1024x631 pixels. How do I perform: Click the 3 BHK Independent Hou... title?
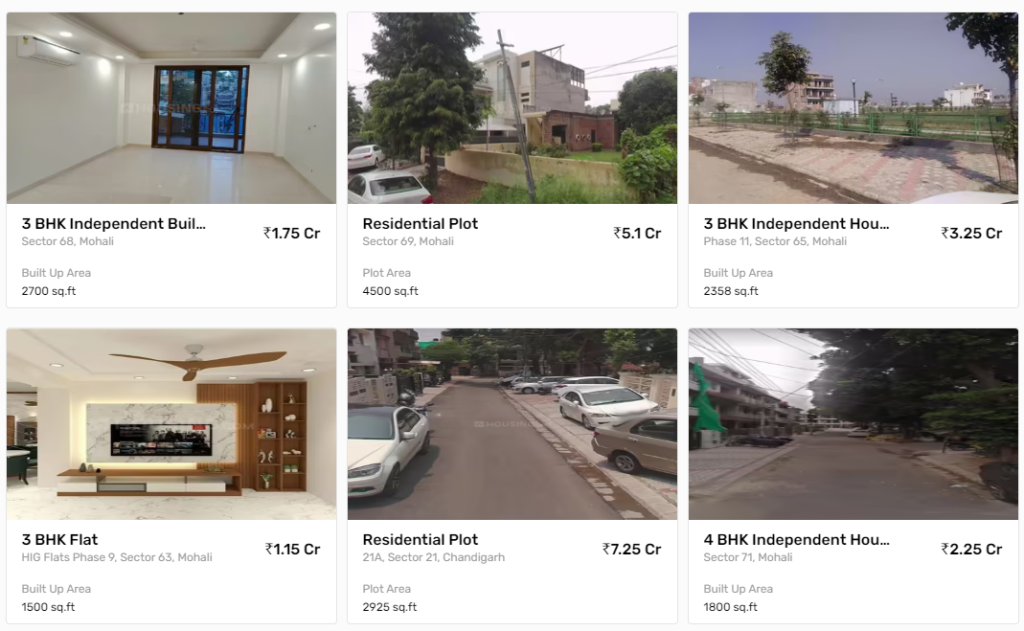[796, 223]
